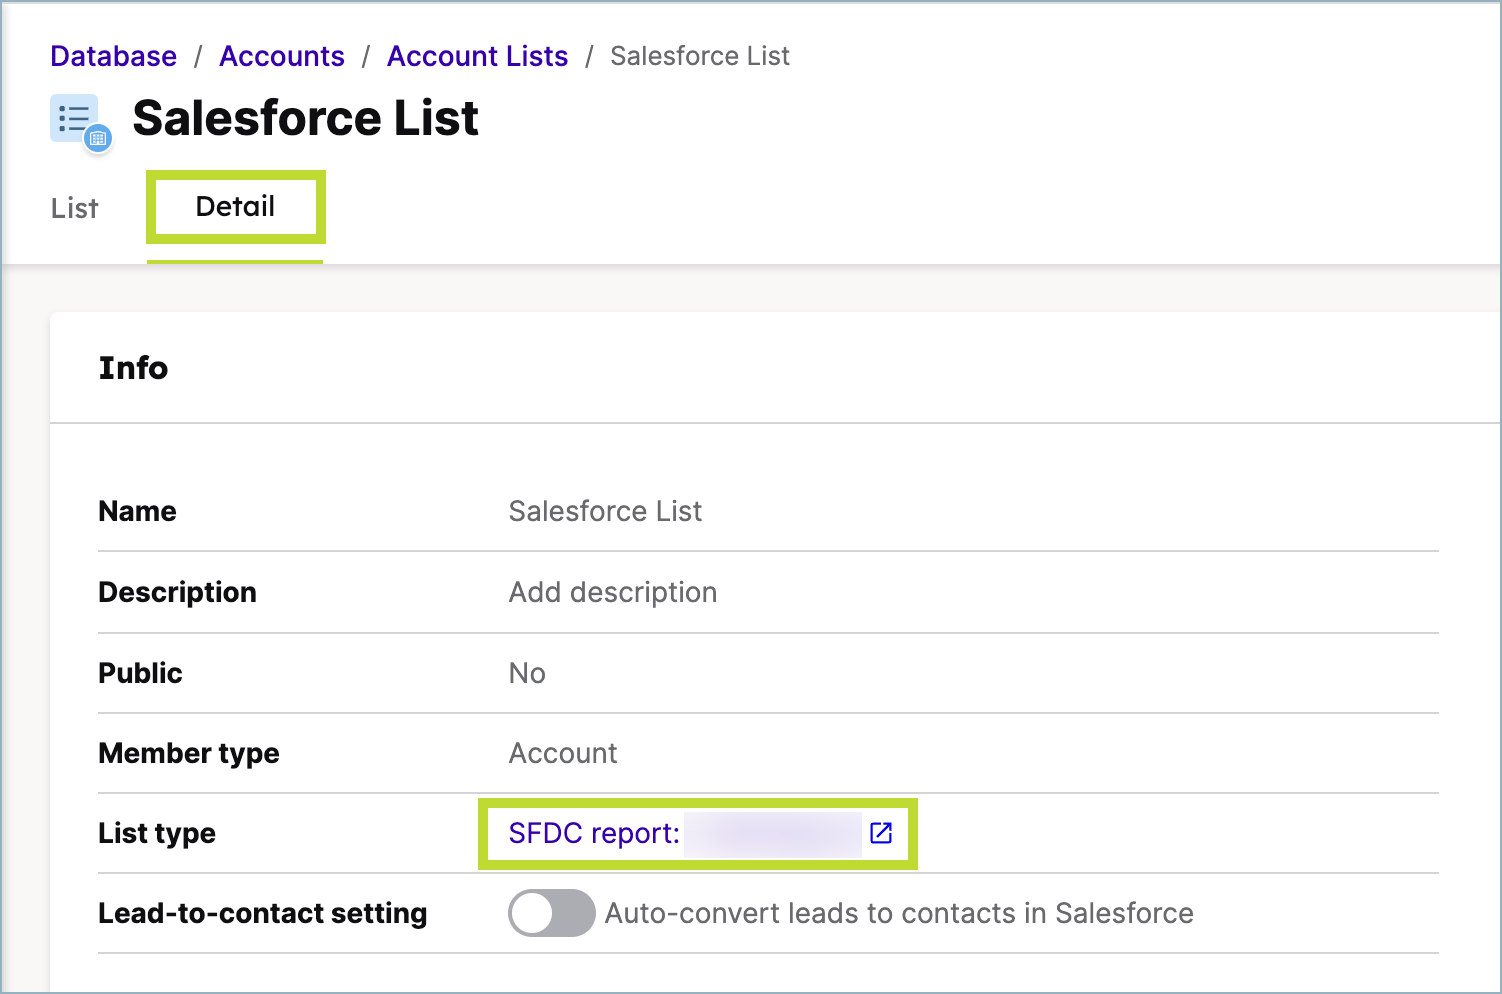Click the Salesforce List page title

[x=306, y=118]
